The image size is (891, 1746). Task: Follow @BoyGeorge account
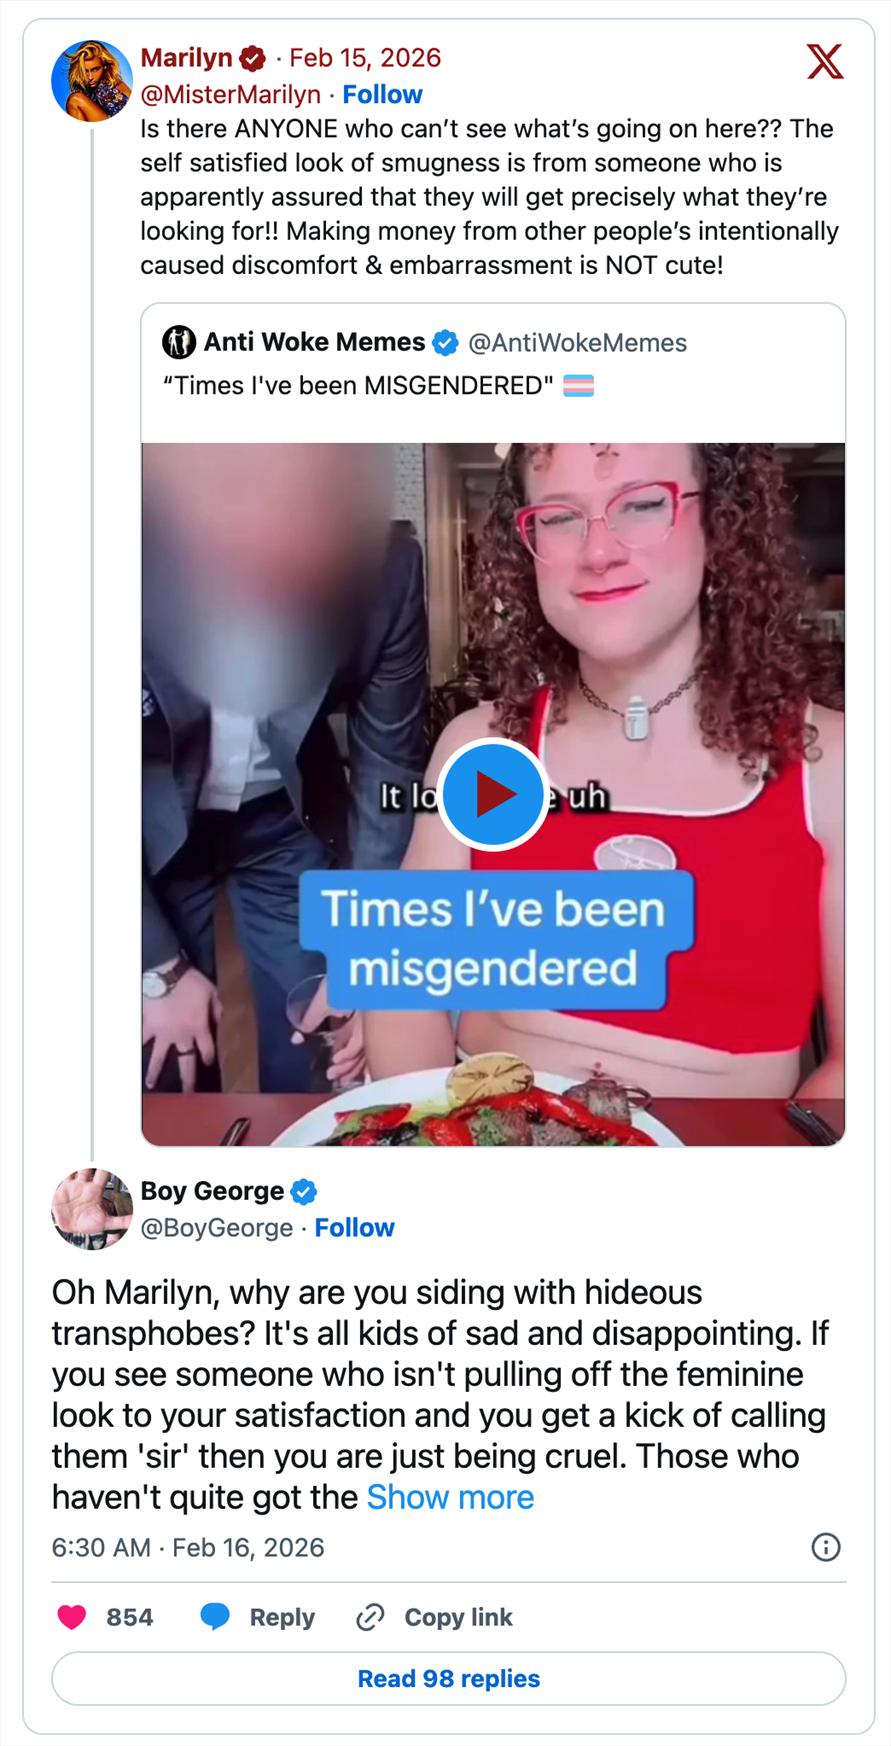[354, 1228]
